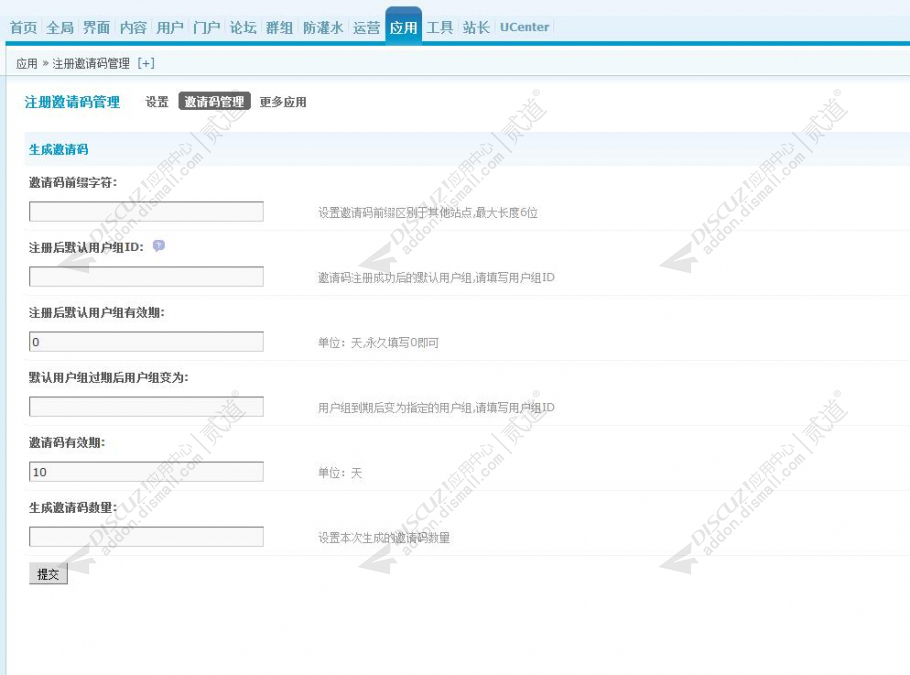Focus the 注册后默认用户组有效期 input showing 0
Image resolution: width=910 pixels, height=675 pixels.
[x=146, y=341]
